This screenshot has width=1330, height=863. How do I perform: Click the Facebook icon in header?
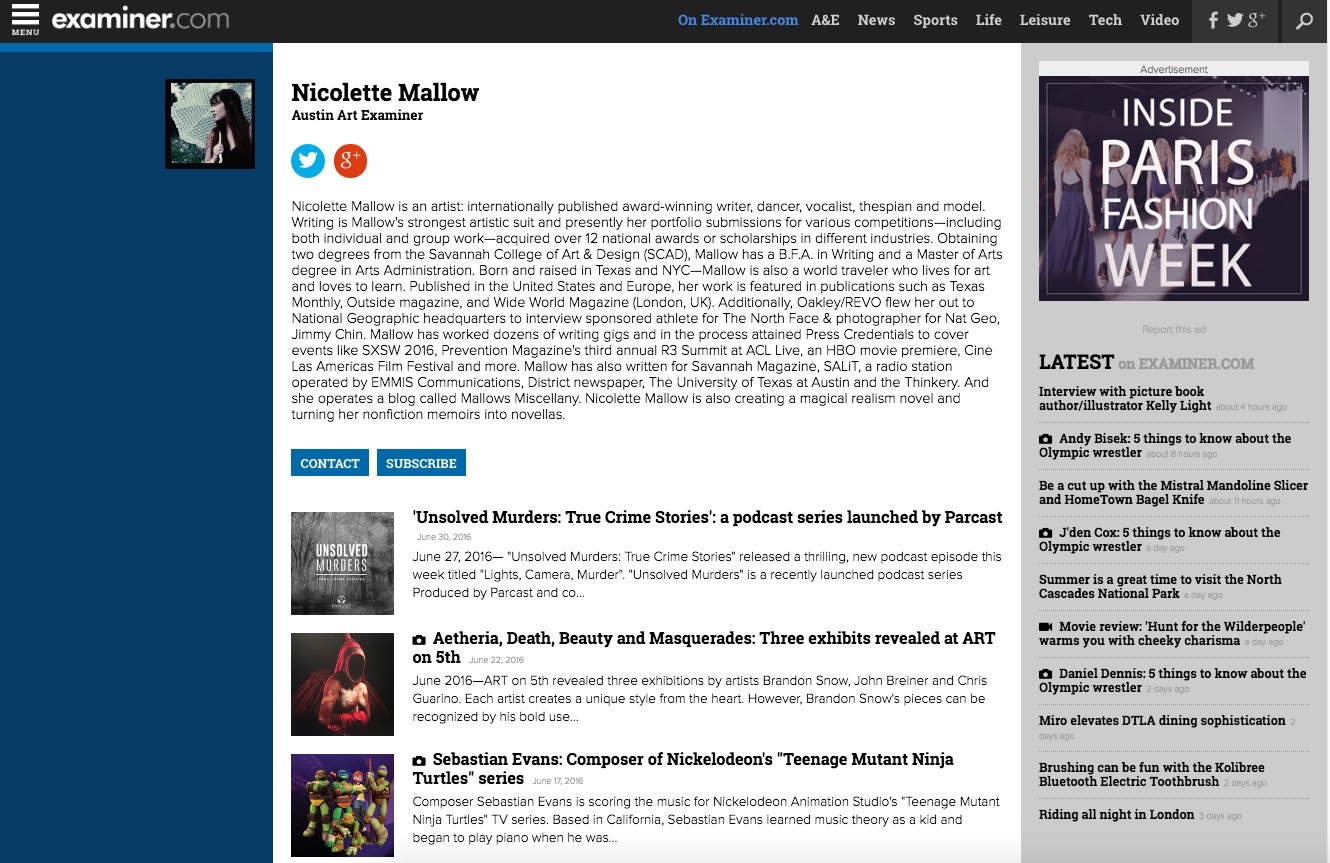(x=1213, y=20)
